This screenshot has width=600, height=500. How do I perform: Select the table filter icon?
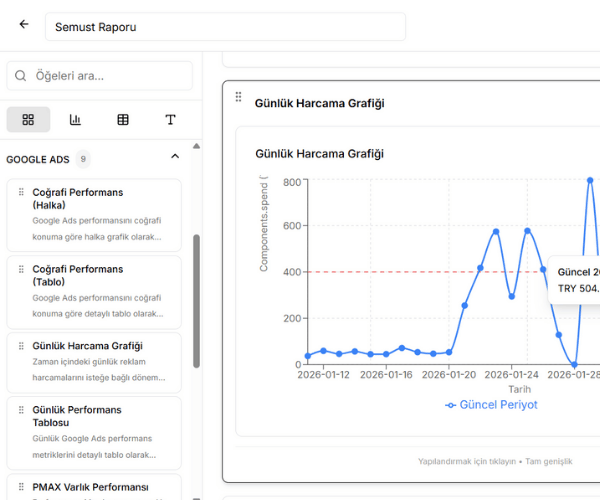pos(123,120)
